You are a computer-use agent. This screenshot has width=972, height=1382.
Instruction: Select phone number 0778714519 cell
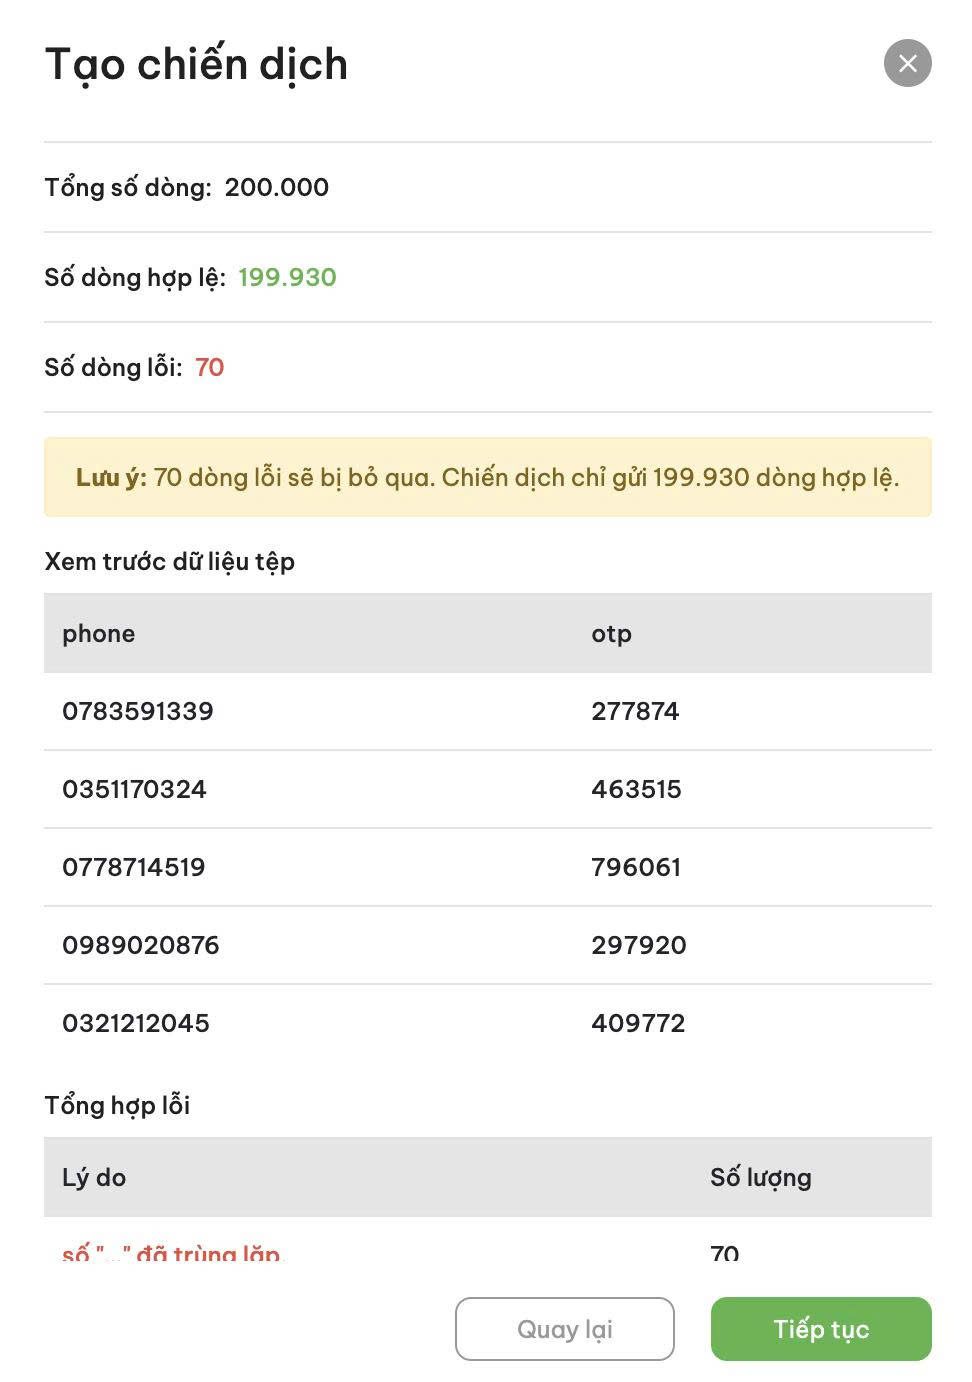pos(134,867)
